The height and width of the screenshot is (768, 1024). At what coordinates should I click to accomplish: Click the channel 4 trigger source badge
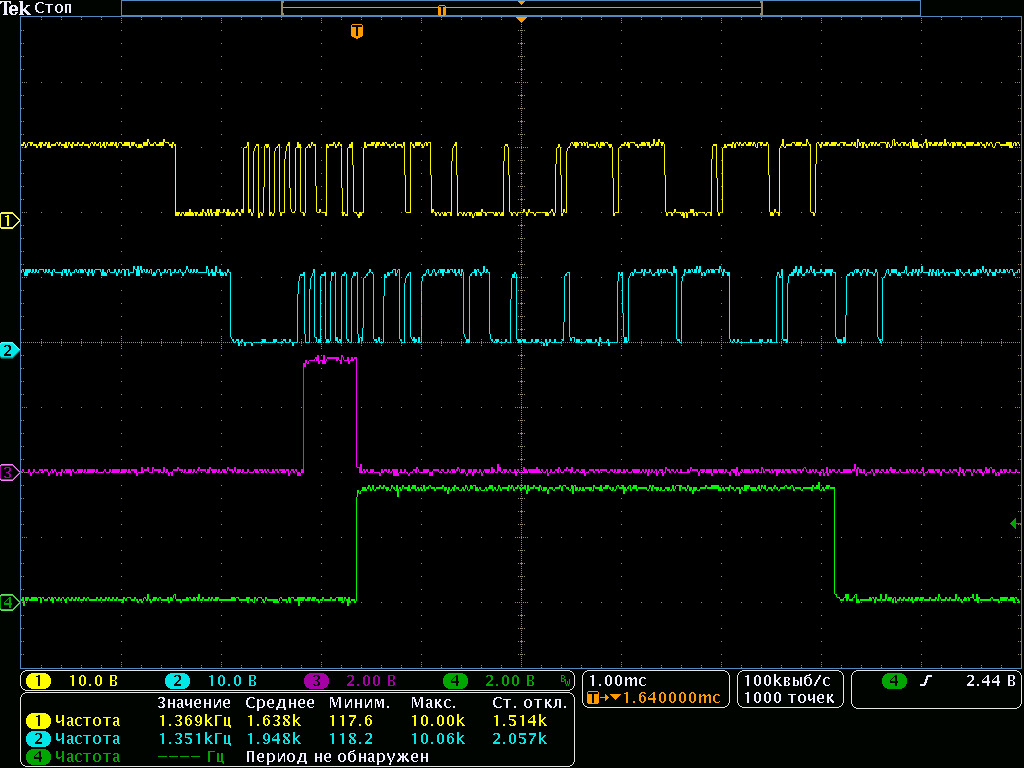coord(894,682)
